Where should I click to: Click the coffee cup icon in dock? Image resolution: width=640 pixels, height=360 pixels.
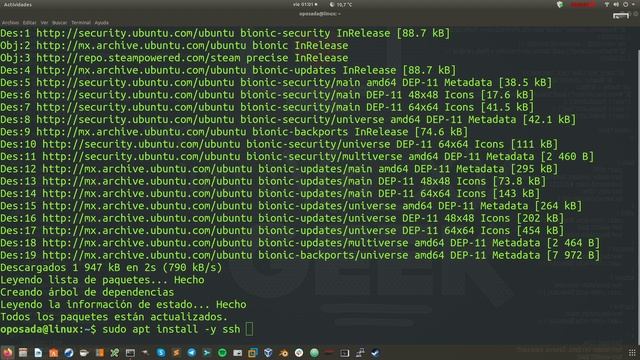[84, 353]
